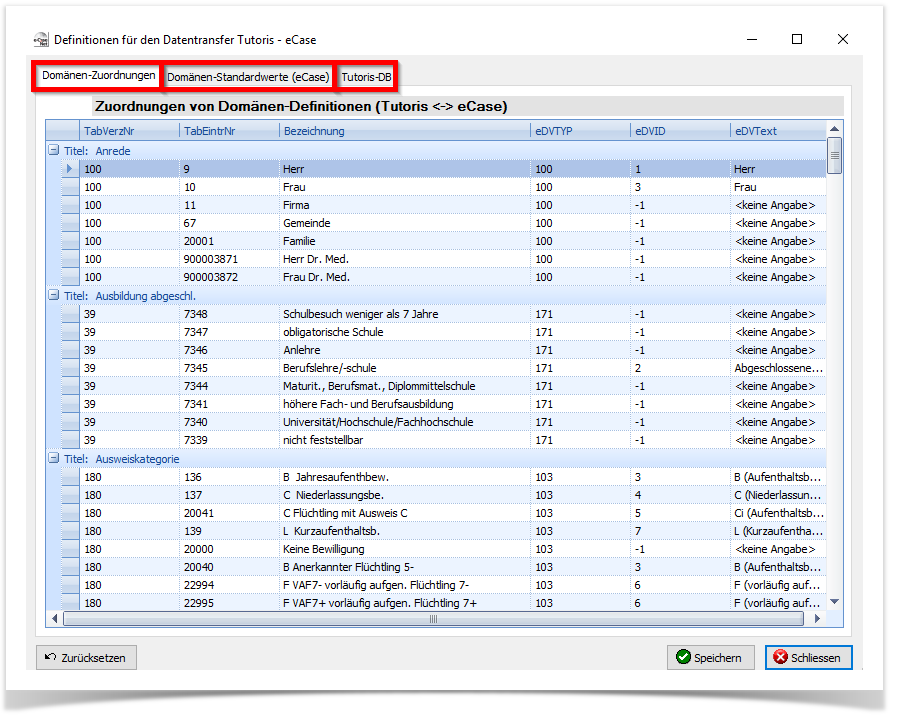Close the dialog with Schliessen button
This screenshot has width=897, height=719.
tap(808, 658)
